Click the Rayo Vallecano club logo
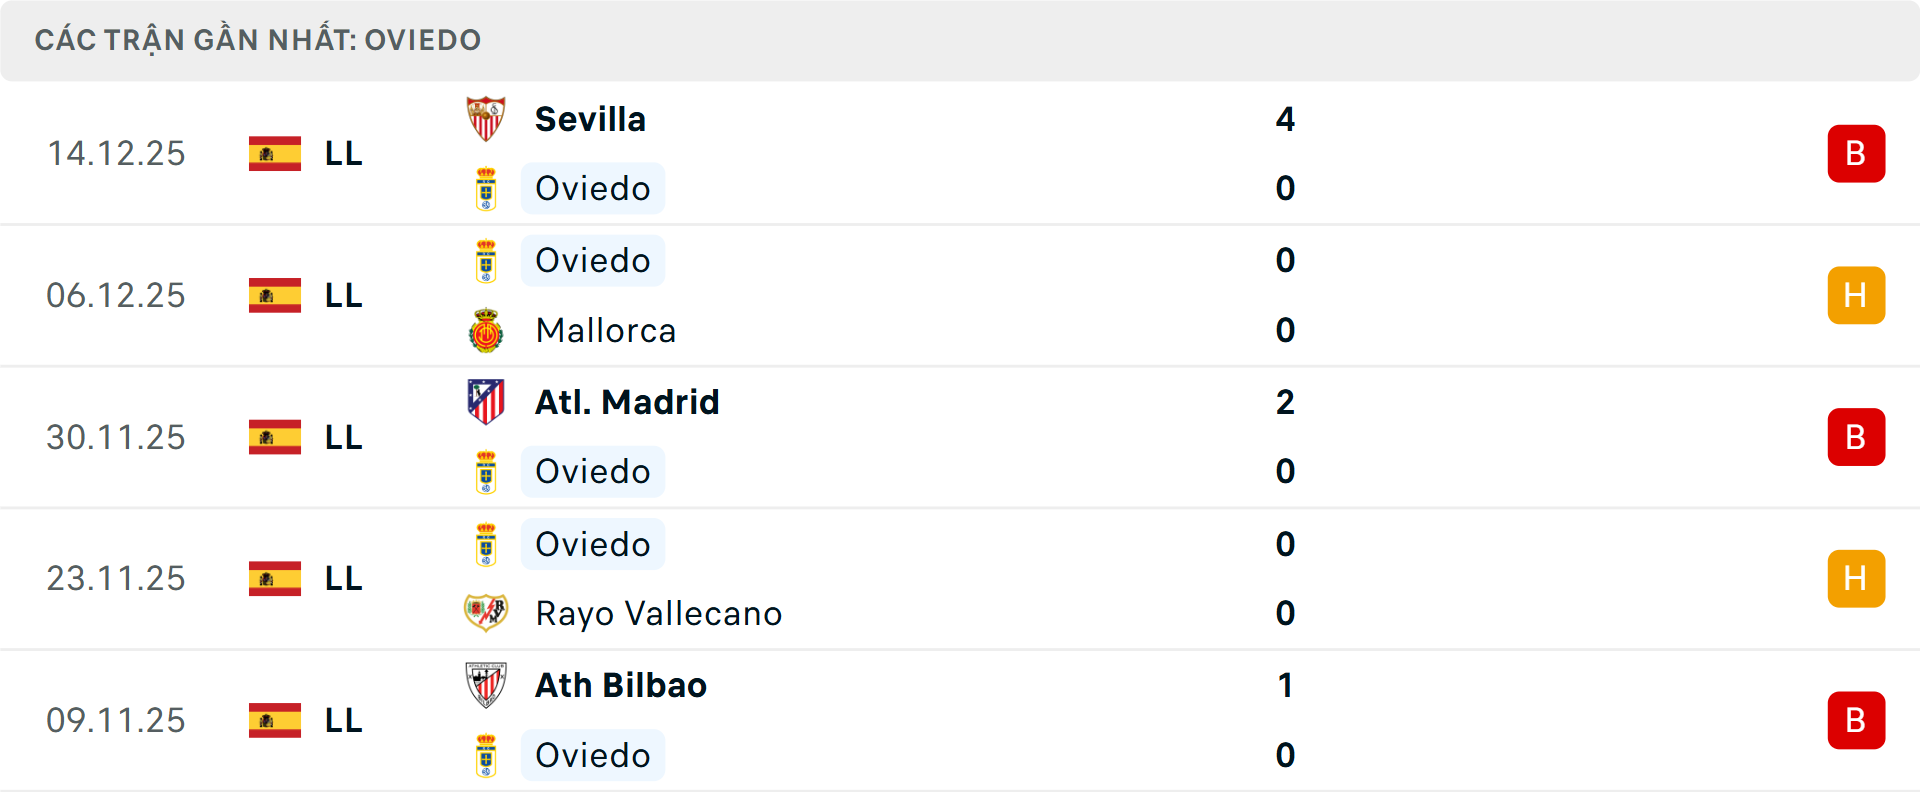 pyautogui.click(x=487, y=613)
